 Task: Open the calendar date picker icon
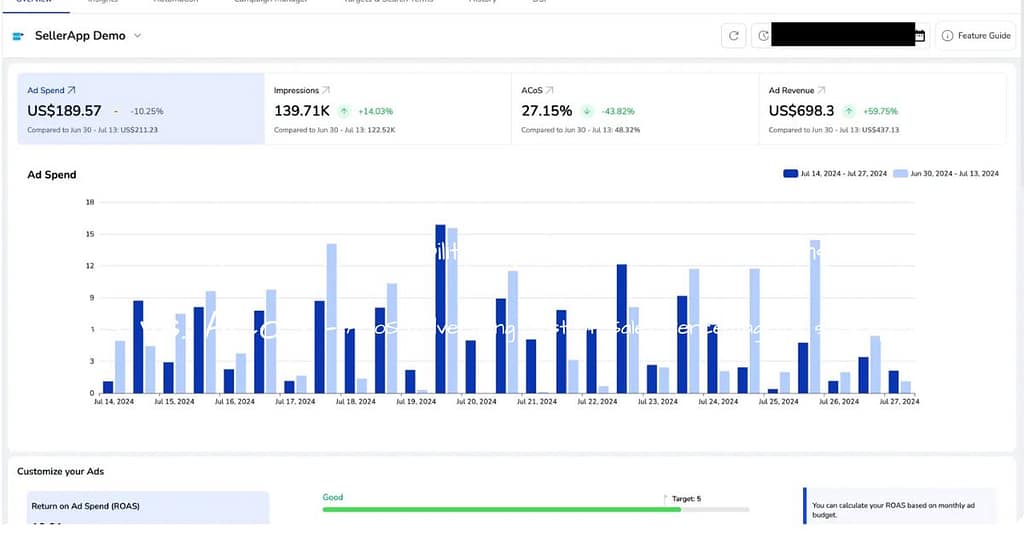pos(919,36)
